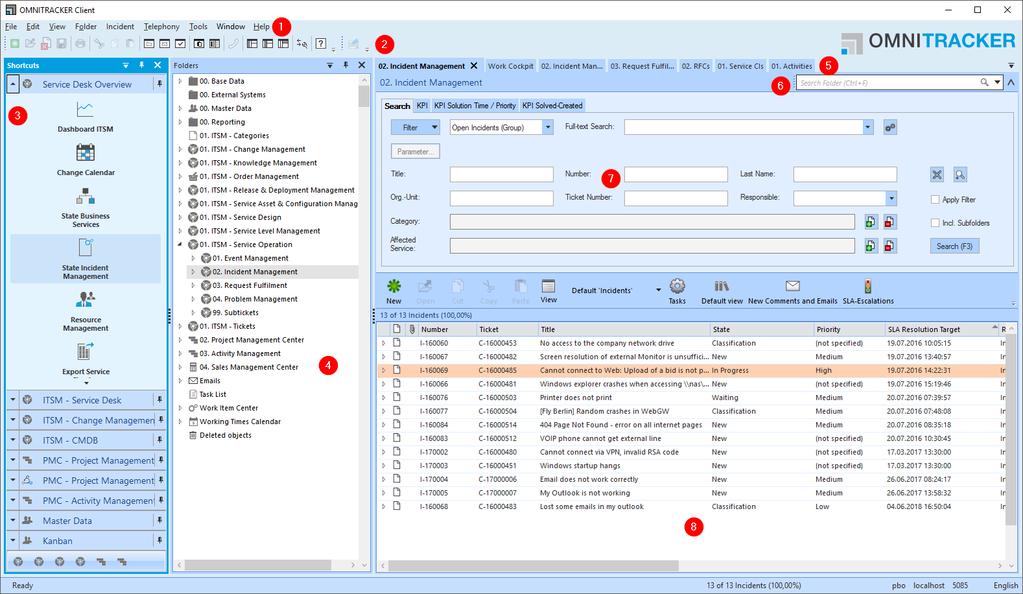This screenshot has width=1023, height=594.
Task: Open the KPI Solution Time / Priority tab
Action: [x=475, y=106]
